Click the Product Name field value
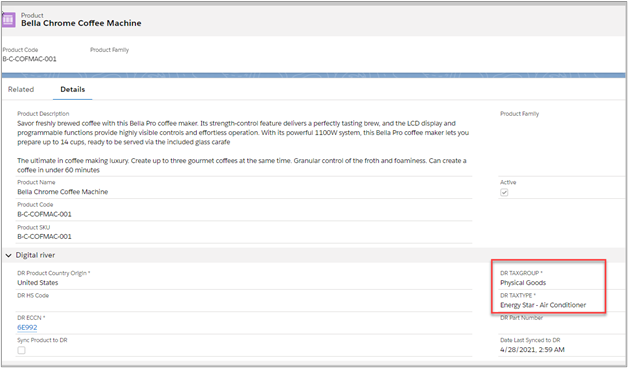The height and width of the screenshot is (368, 628). coord(62,192)
